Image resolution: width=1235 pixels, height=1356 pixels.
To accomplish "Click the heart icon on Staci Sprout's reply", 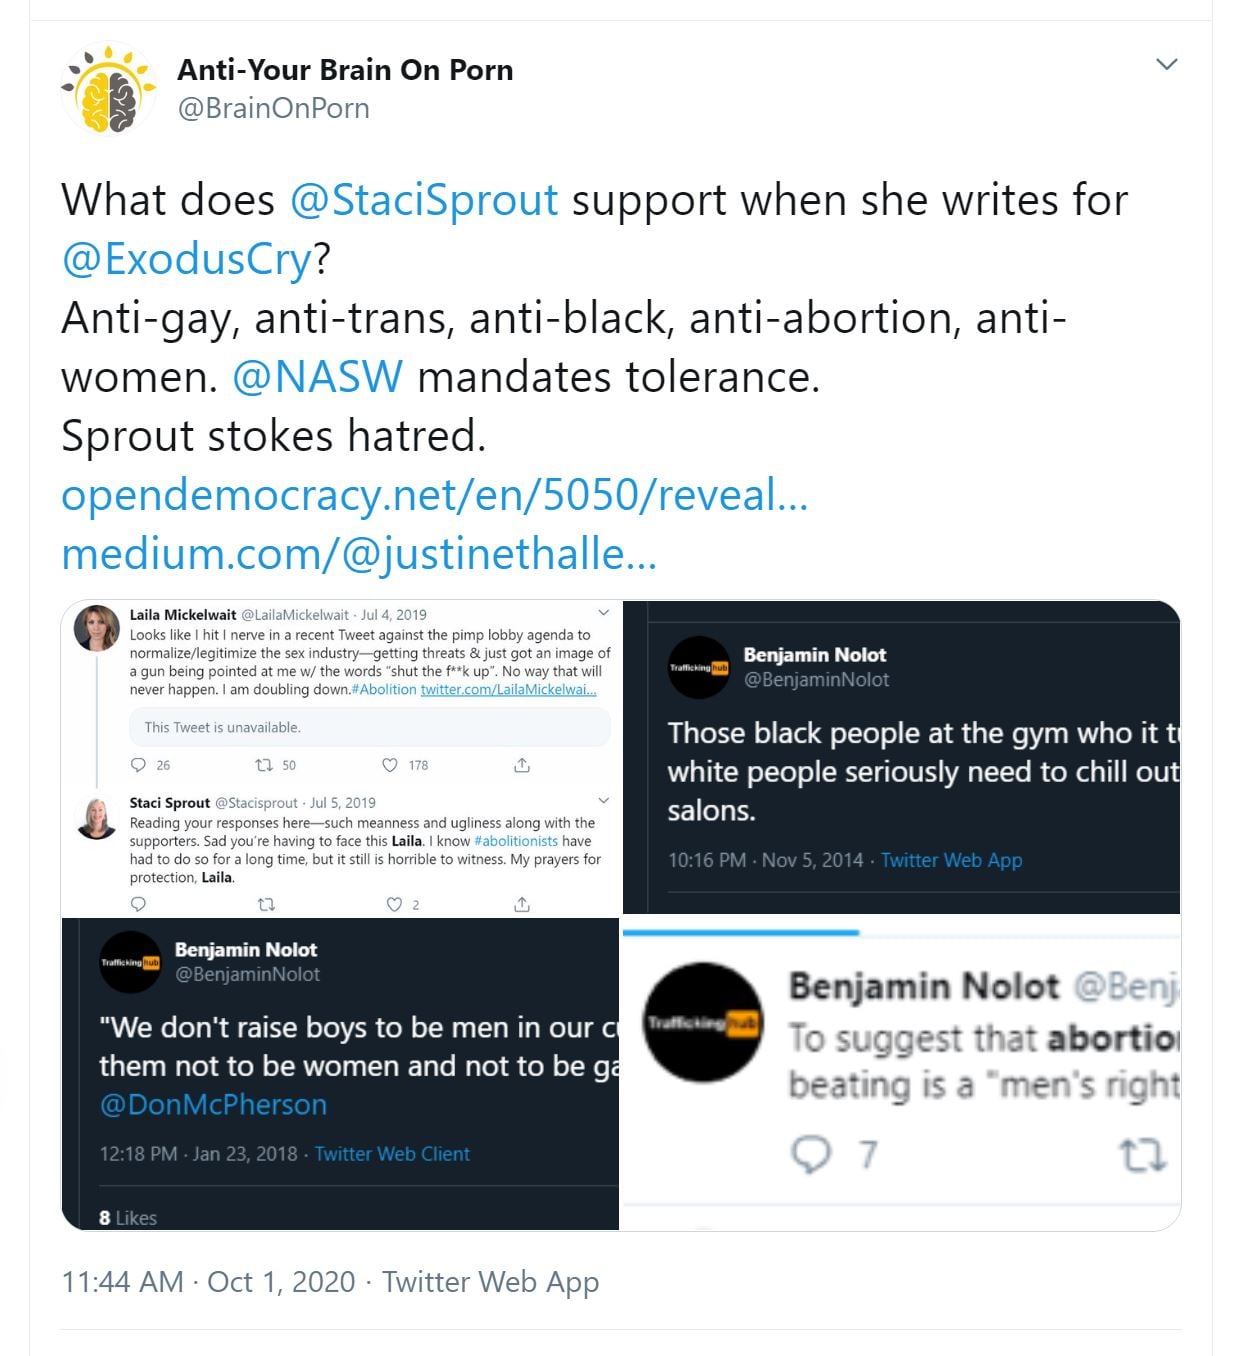I will tap(394, 904).
